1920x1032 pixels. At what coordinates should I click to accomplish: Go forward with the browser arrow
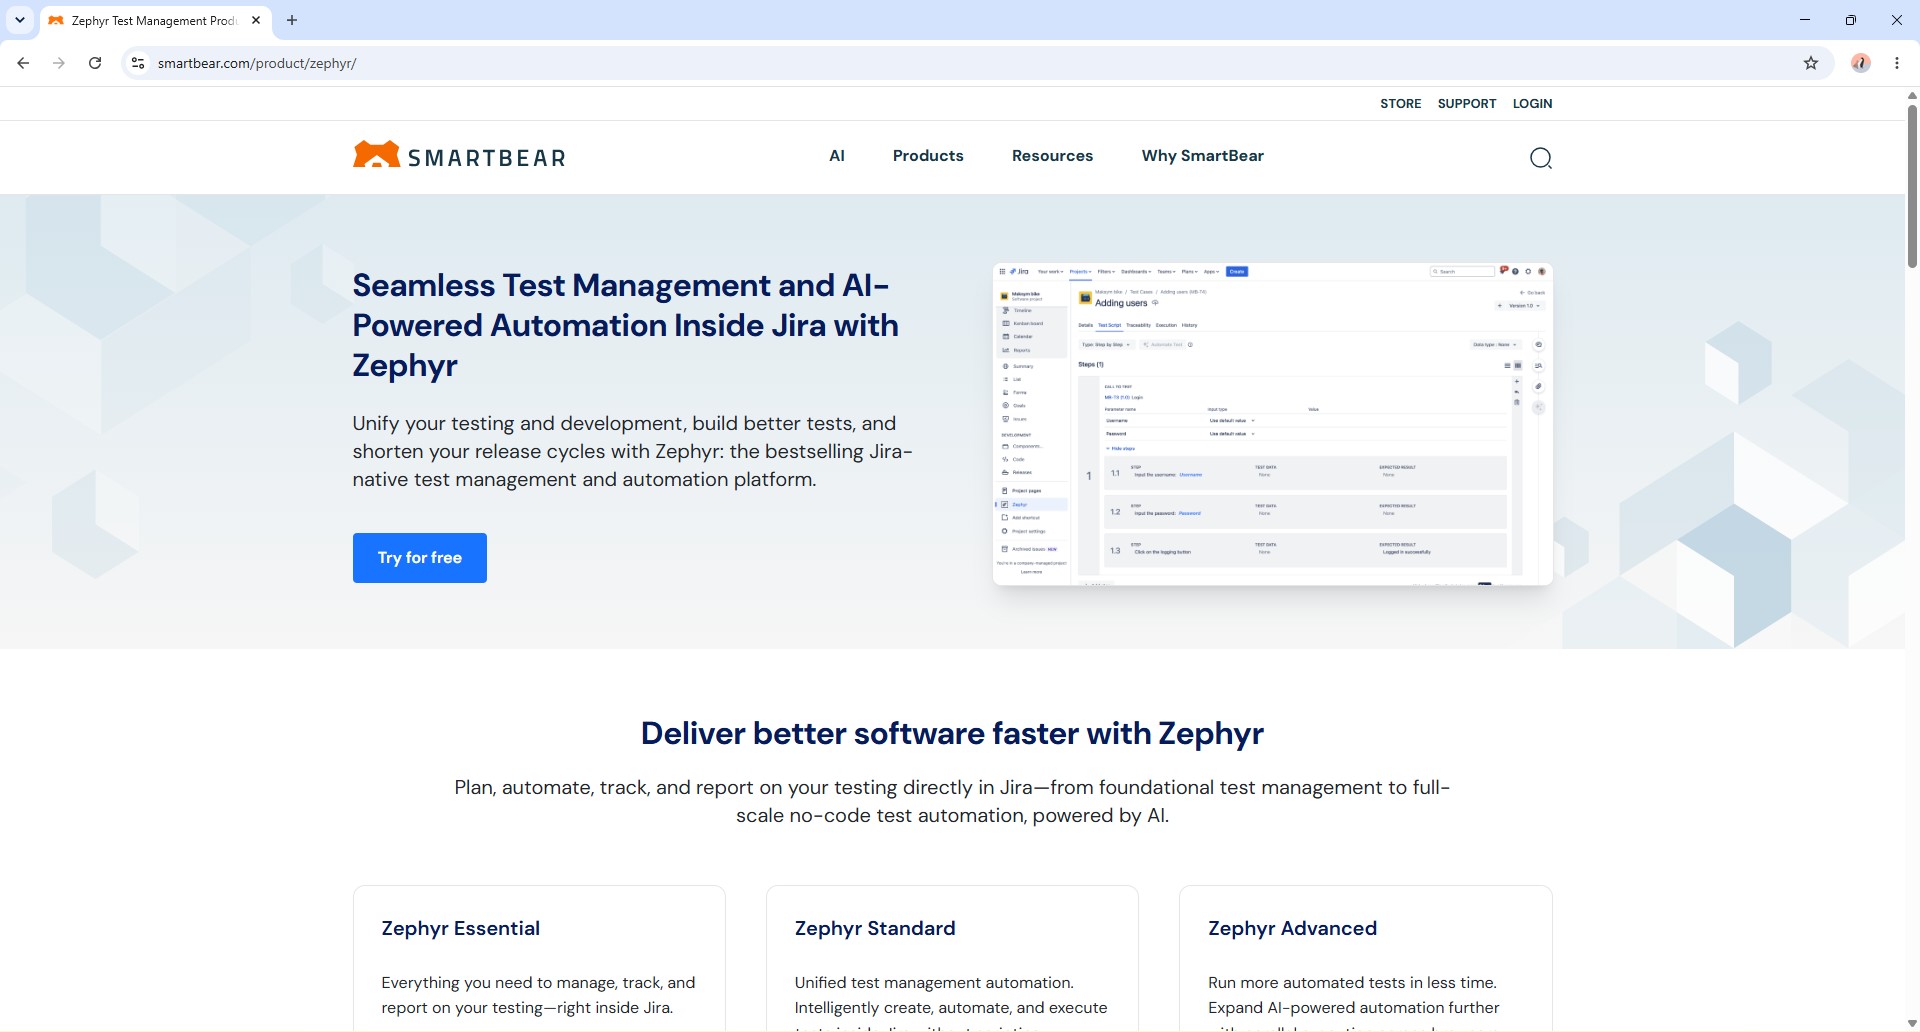pyautogui.click(x=59, y=63)
